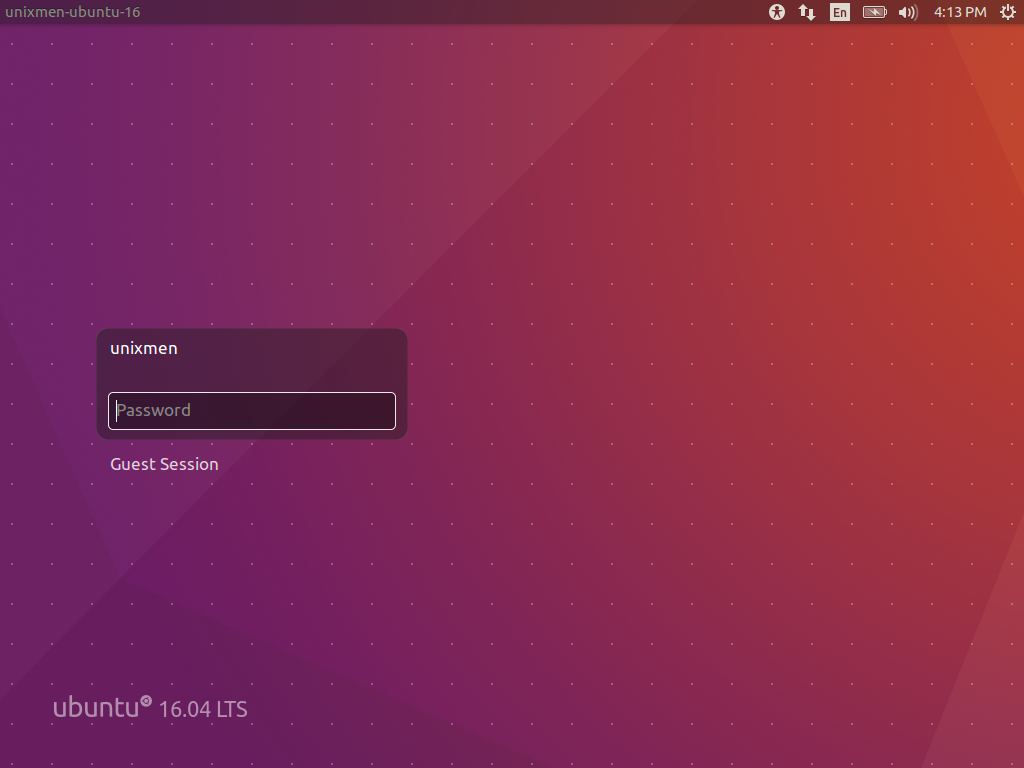Click the Password input field

coord(252,411)
